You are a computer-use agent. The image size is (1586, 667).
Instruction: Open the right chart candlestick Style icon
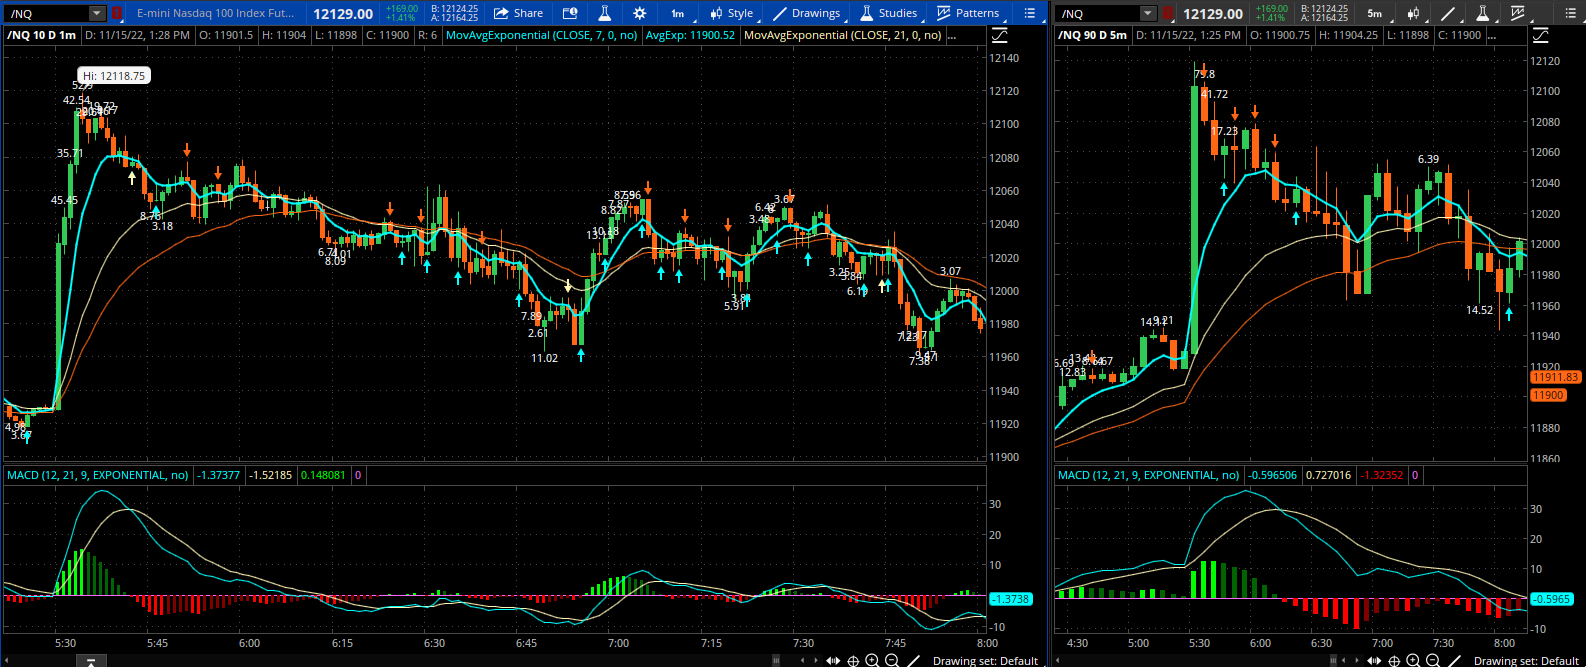click(x=1413, y=13)
